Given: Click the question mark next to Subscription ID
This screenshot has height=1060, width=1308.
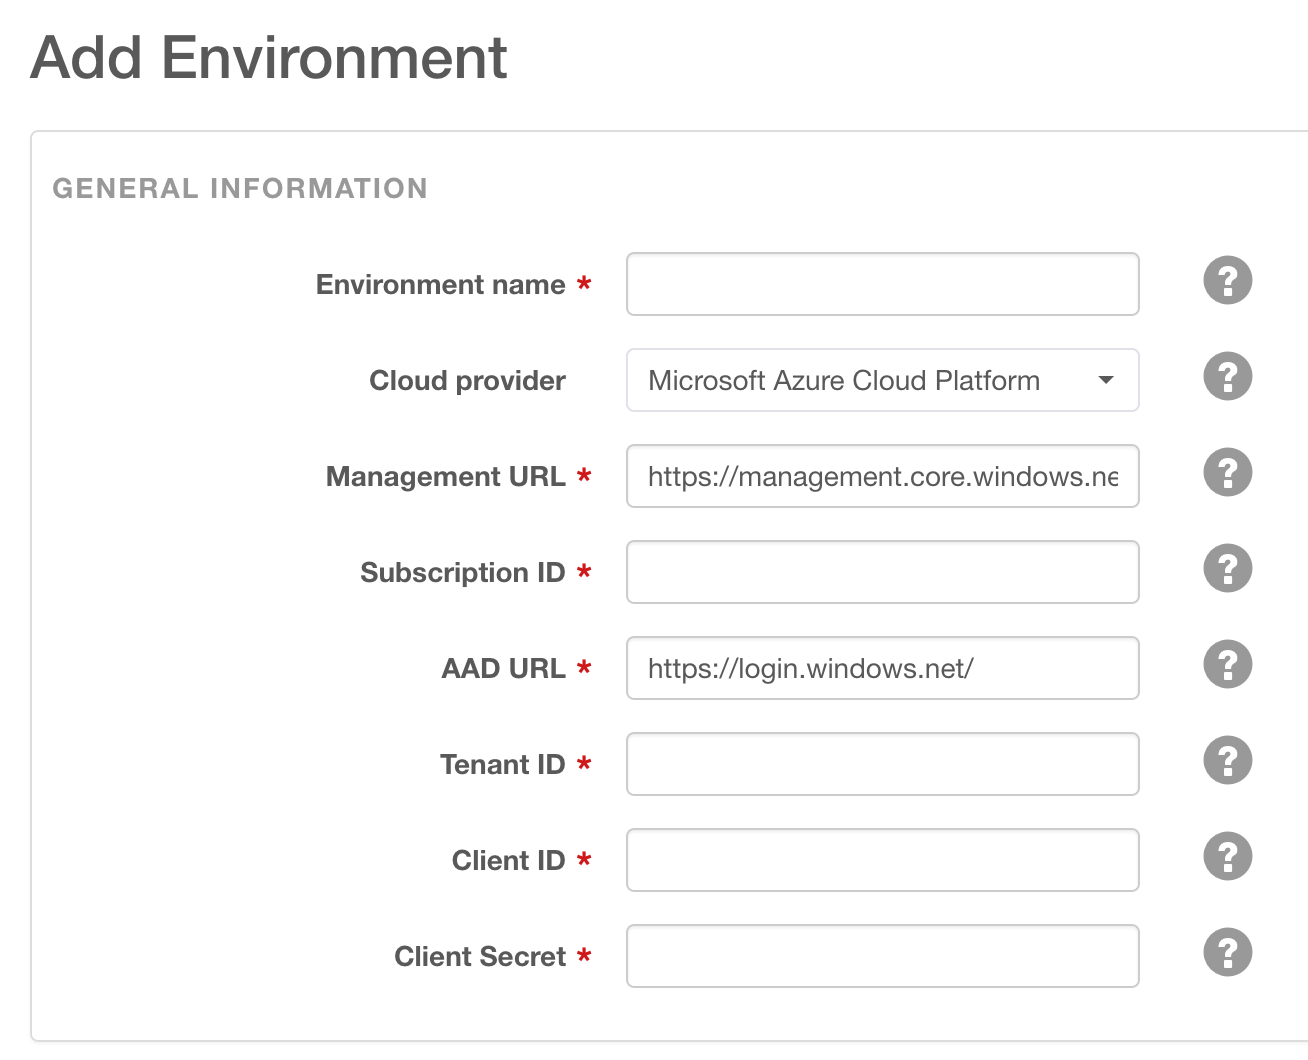Looking at the screenshot, I should point(1227,568).
